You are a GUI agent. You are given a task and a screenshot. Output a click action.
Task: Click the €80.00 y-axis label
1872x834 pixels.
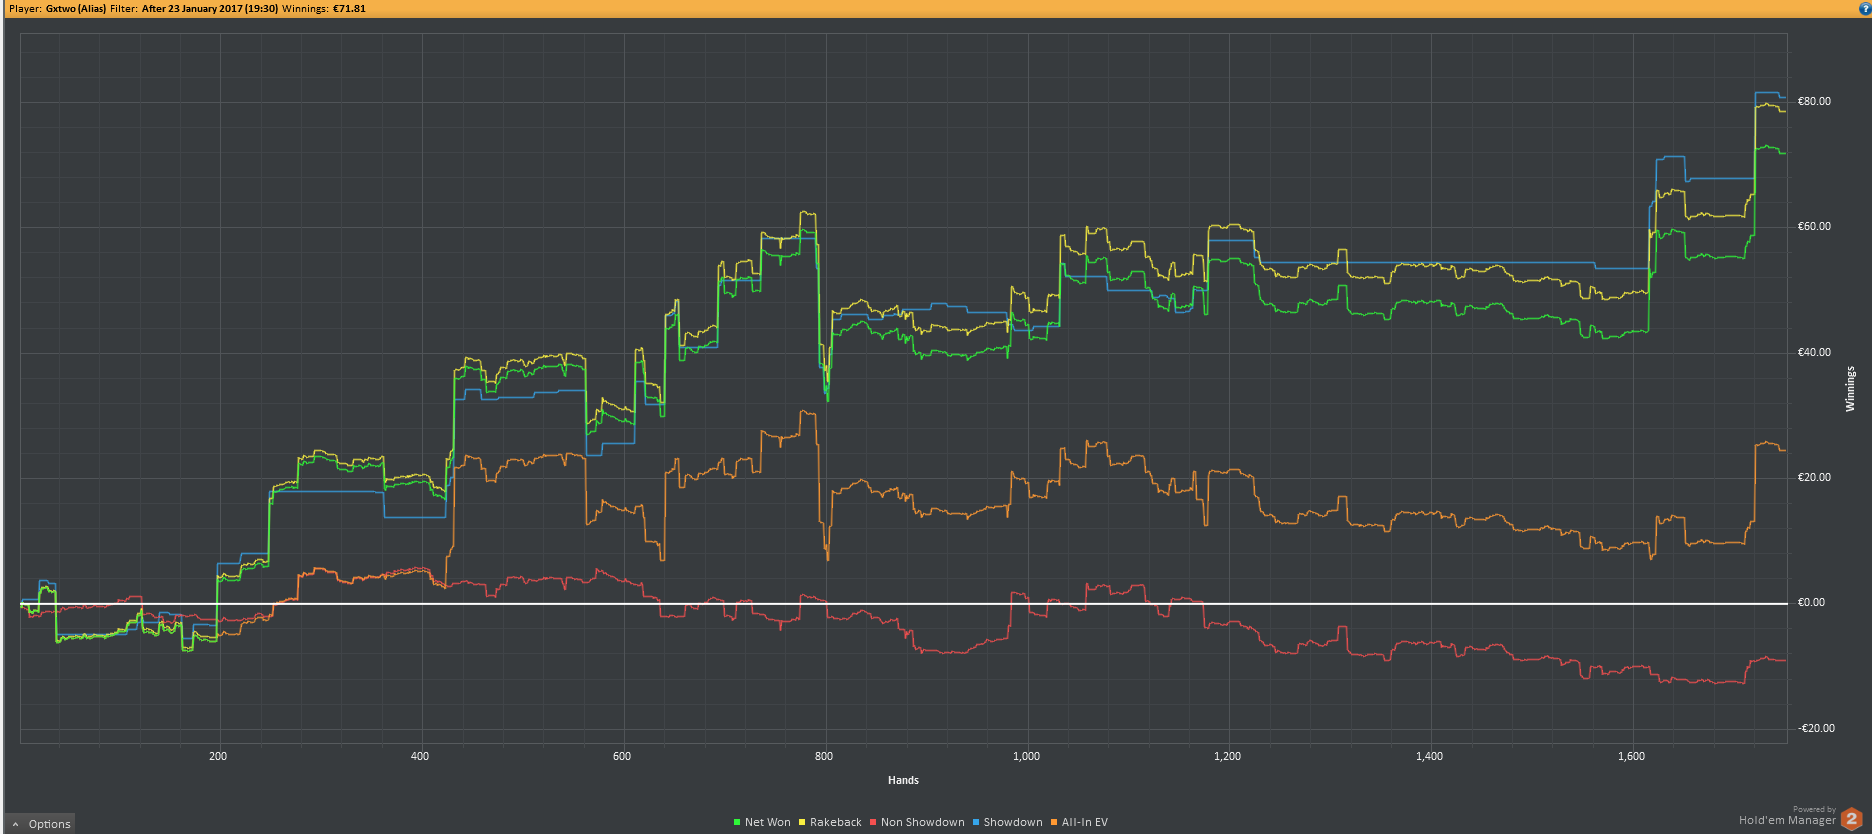[x=1814, y=102]
